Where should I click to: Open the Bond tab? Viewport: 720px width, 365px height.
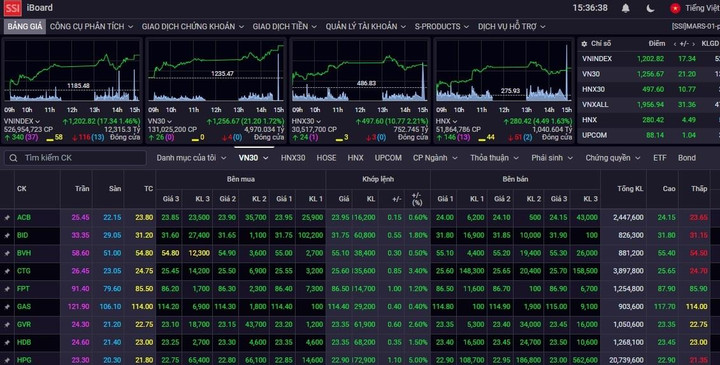click(687, 158)
